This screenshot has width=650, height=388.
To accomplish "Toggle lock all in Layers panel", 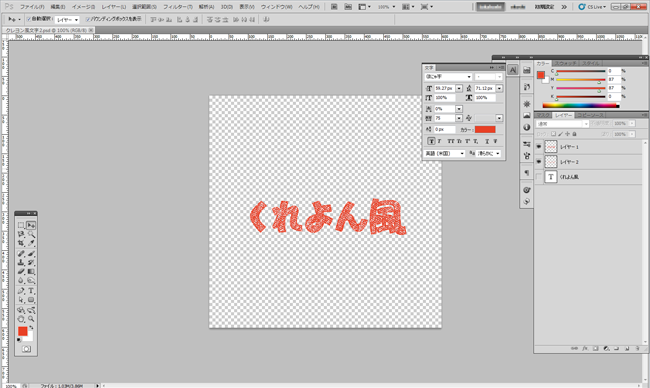I will click(575, 134).
